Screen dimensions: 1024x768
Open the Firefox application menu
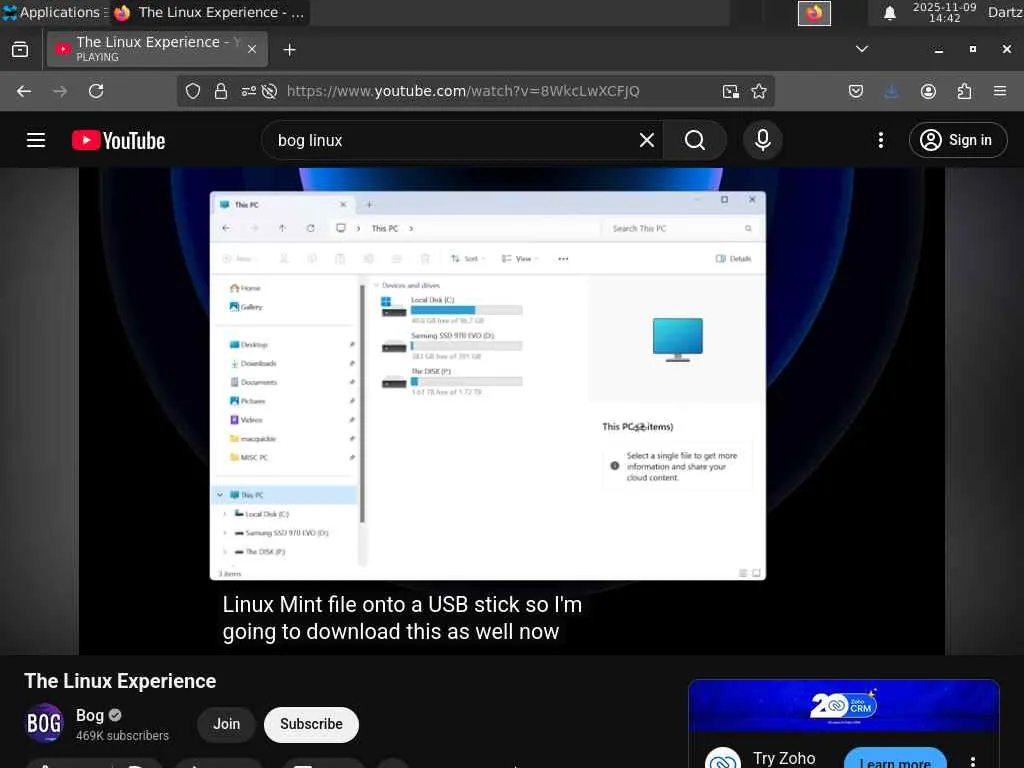[x=1000, y=91]
